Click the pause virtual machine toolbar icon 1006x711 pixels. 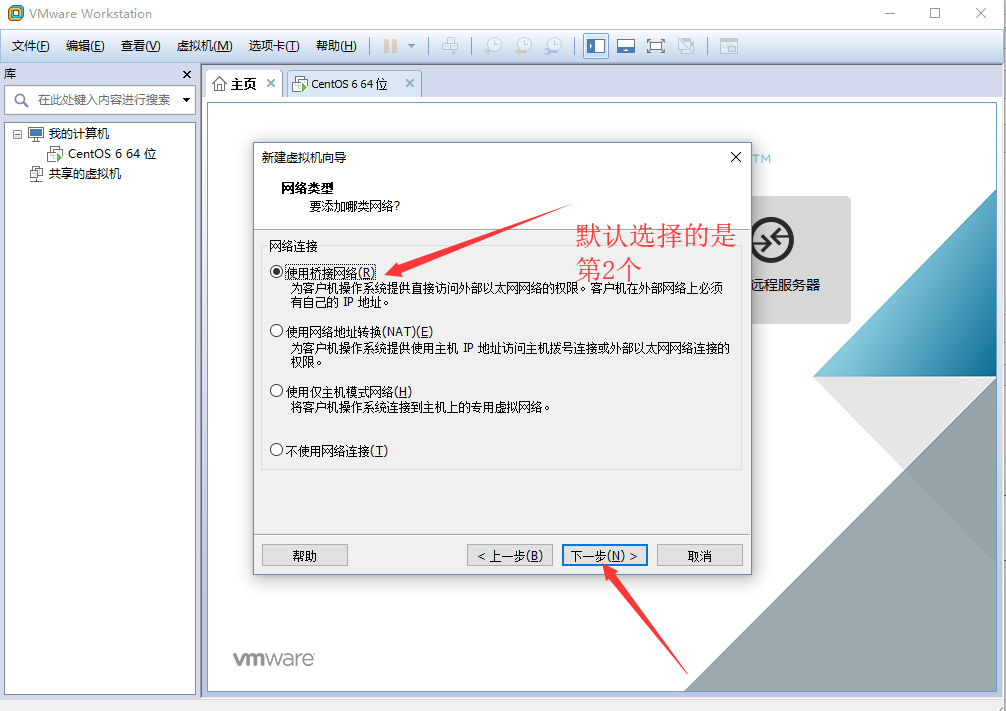[390, 46]
